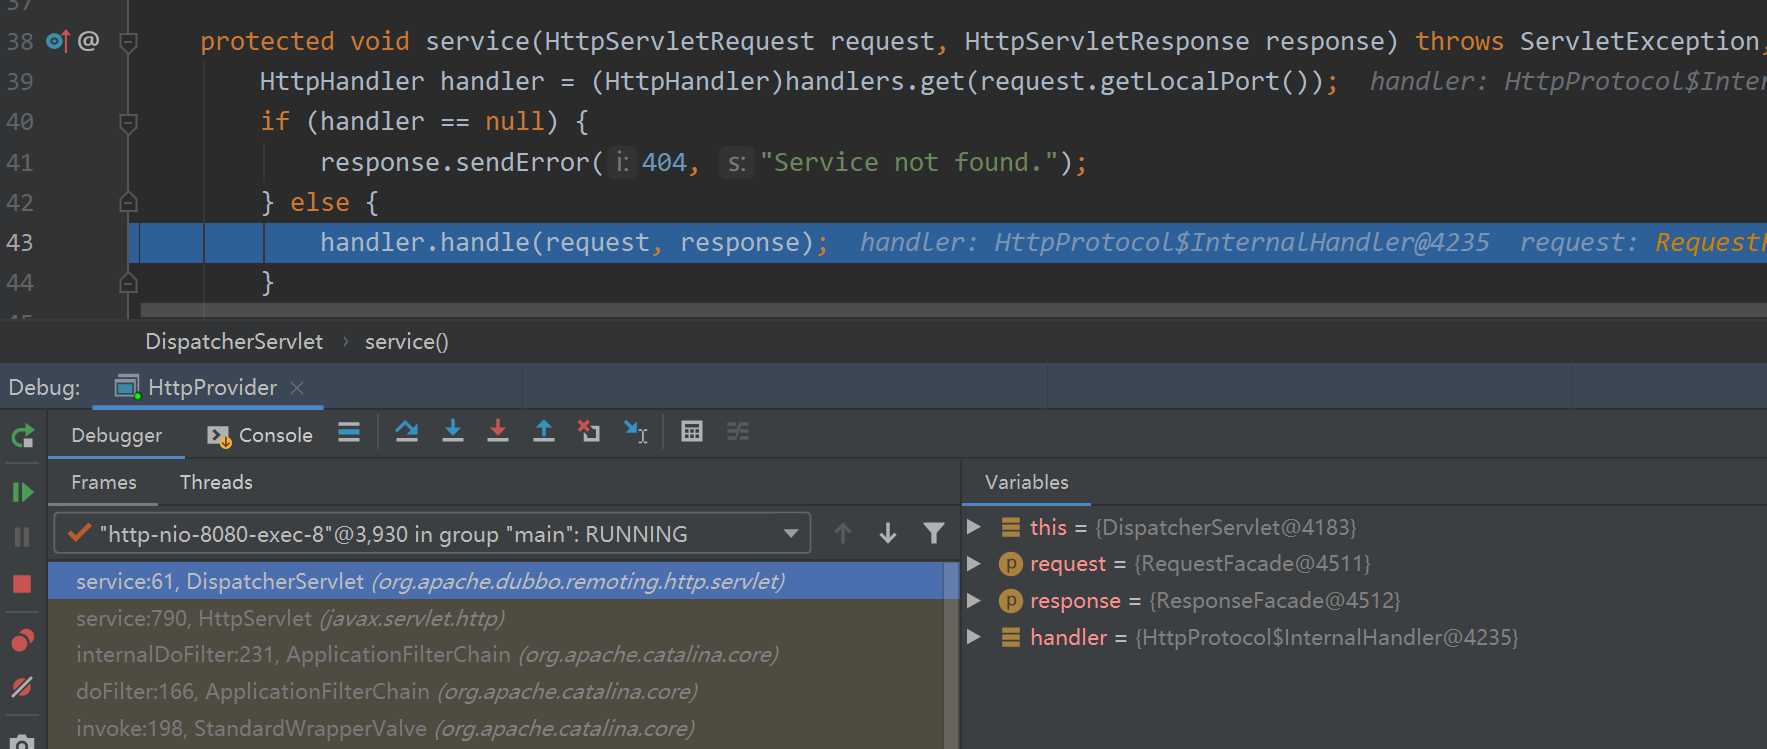Collapse the if block fold at line 40
1767x749 pixels.
point(128,123)
